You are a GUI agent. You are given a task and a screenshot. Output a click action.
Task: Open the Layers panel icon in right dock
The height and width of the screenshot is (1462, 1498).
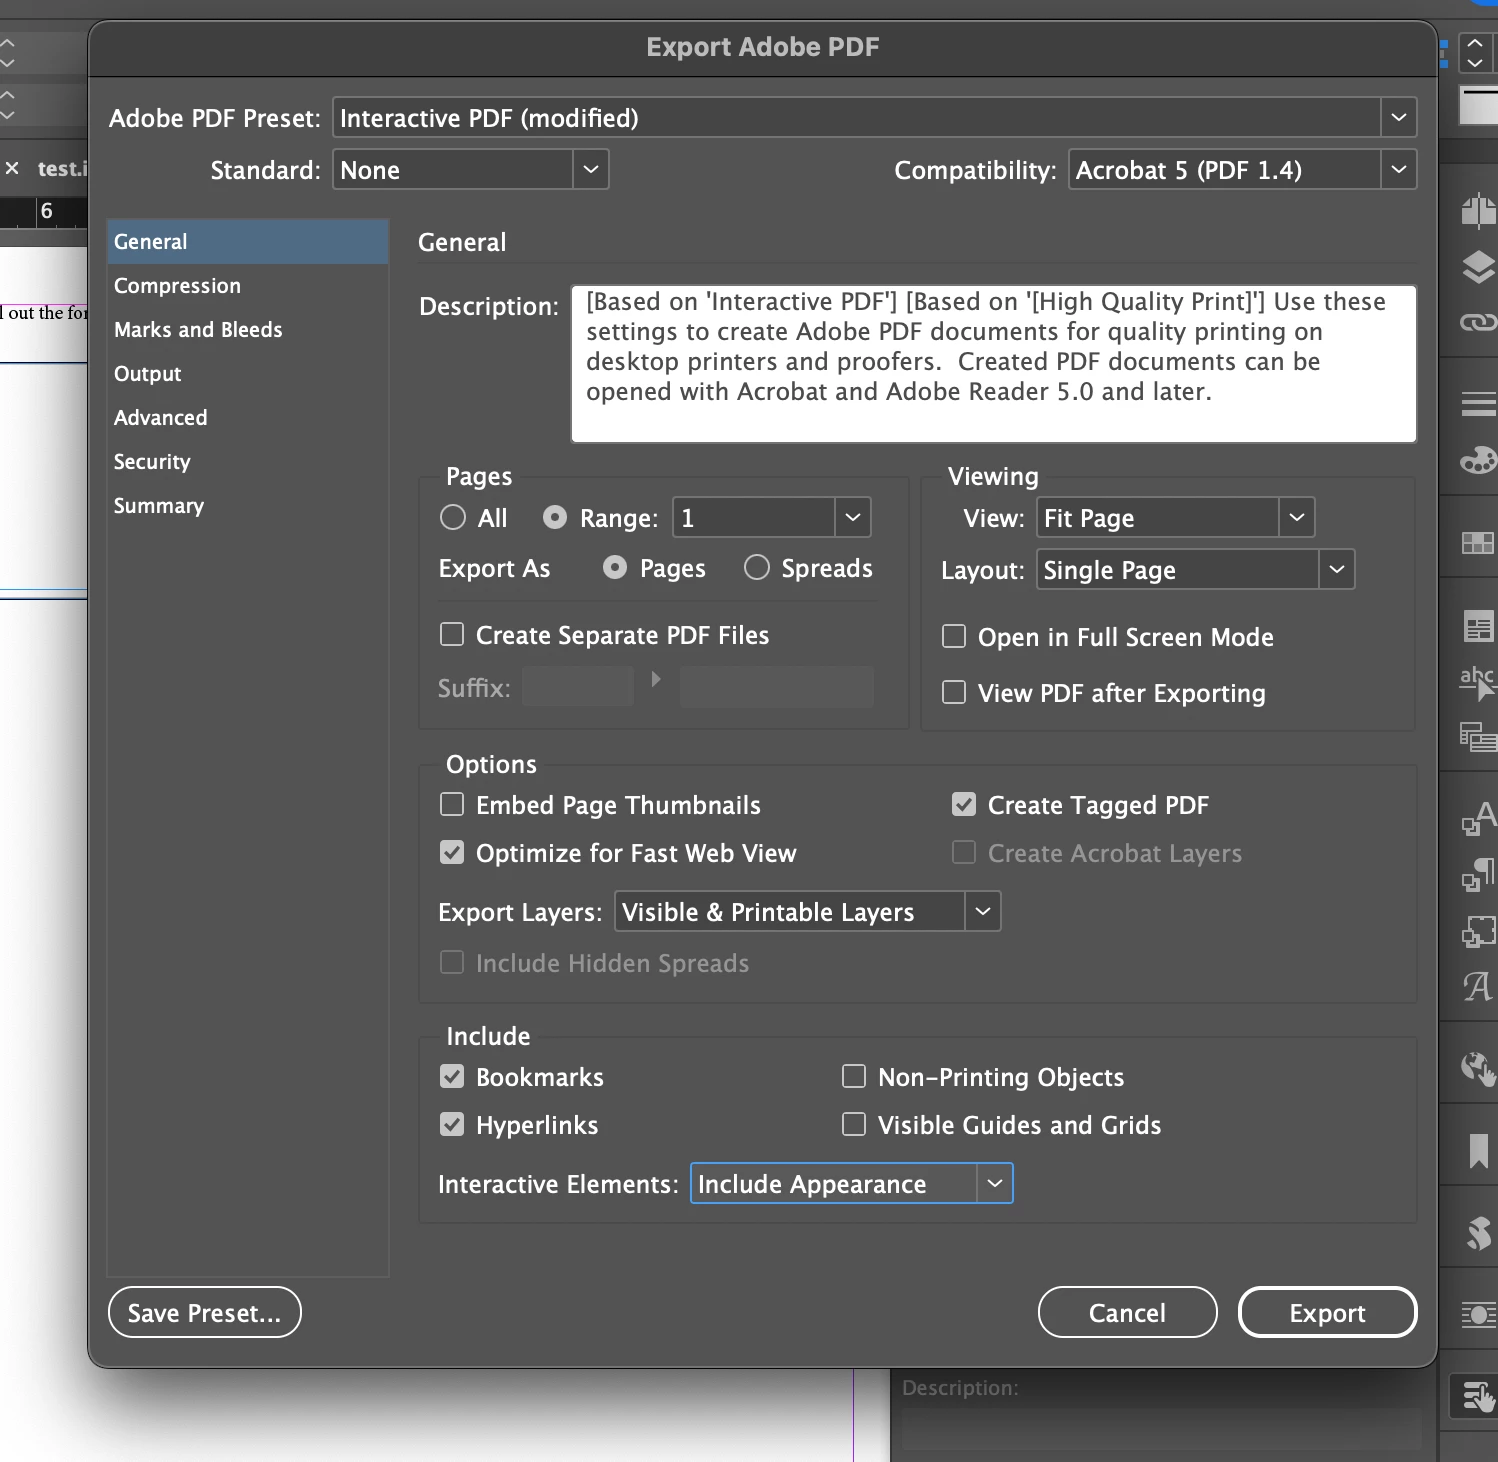click(1478, 267)
